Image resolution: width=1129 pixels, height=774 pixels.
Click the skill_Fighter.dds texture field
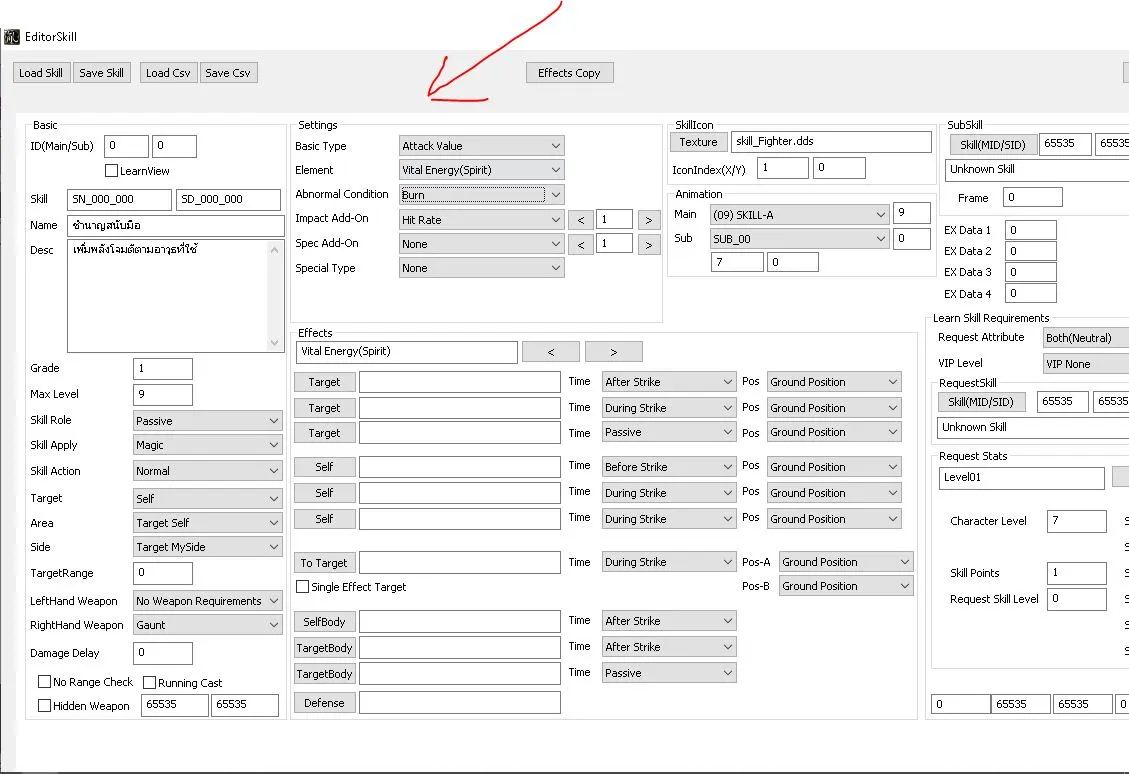point(831,142)
